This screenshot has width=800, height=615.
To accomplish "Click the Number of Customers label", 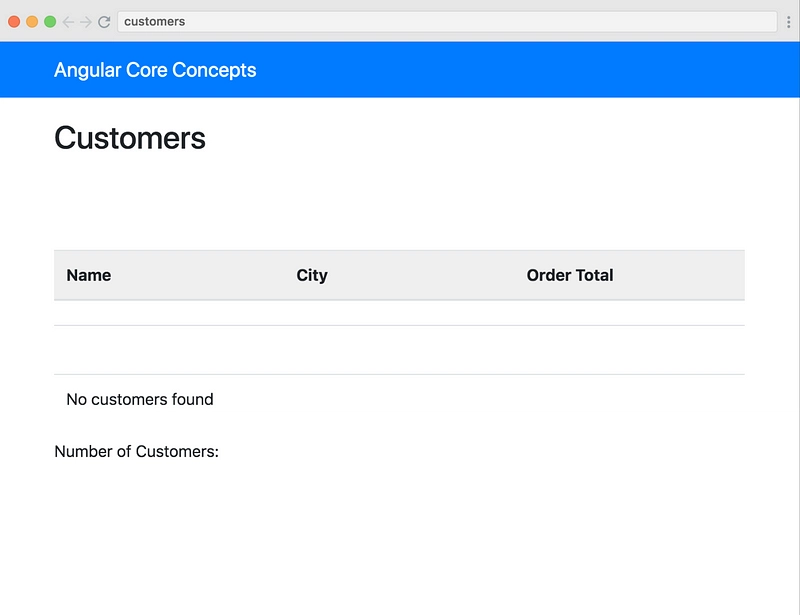I will (136, 451).
